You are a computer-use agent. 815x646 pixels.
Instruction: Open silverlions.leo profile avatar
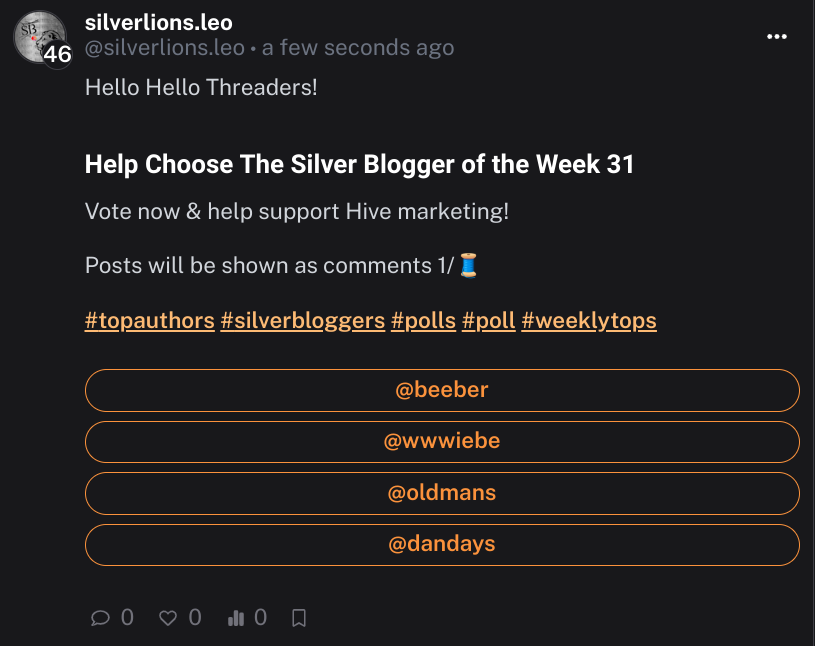click(x=39, y=36)
